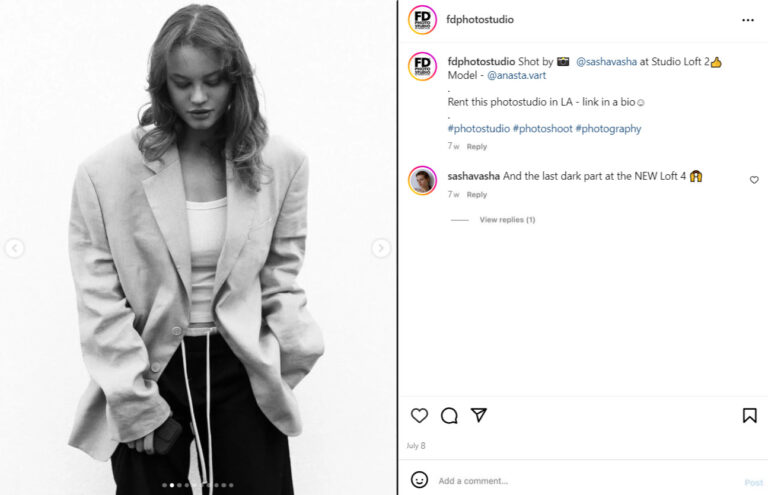This screenshot has width=768, height=495.
Task: Click the Post comment button
Action: click(753, 482)
